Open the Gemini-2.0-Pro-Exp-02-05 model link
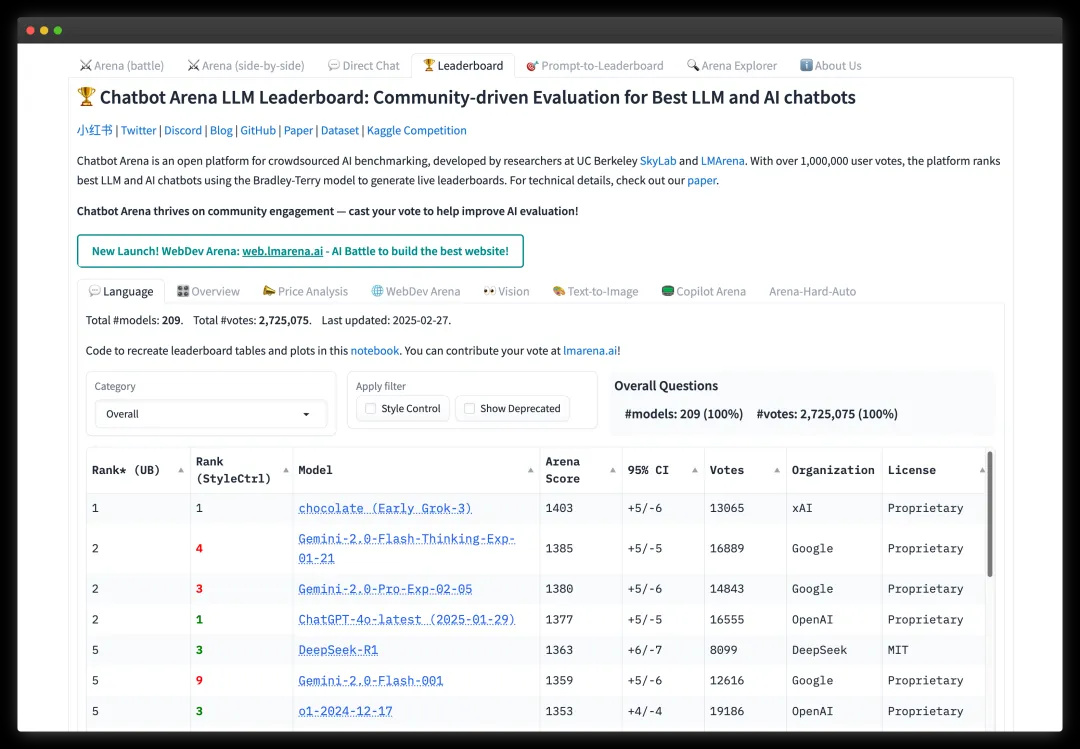Screen dimensions: 1080x749 [x=385, y=589]
